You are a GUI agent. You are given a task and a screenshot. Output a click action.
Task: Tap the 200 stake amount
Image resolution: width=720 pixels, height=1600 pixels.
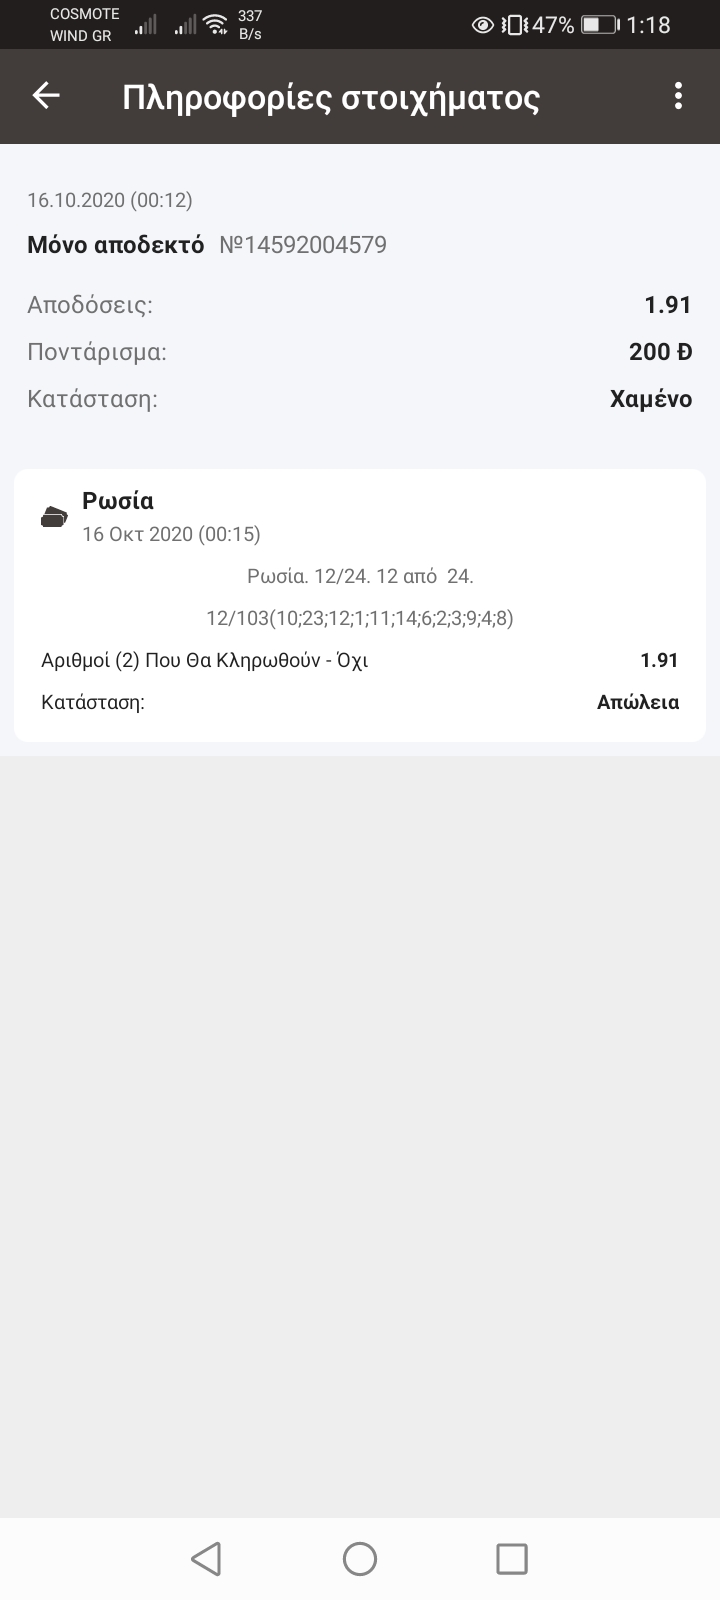(x=660, y=351)
